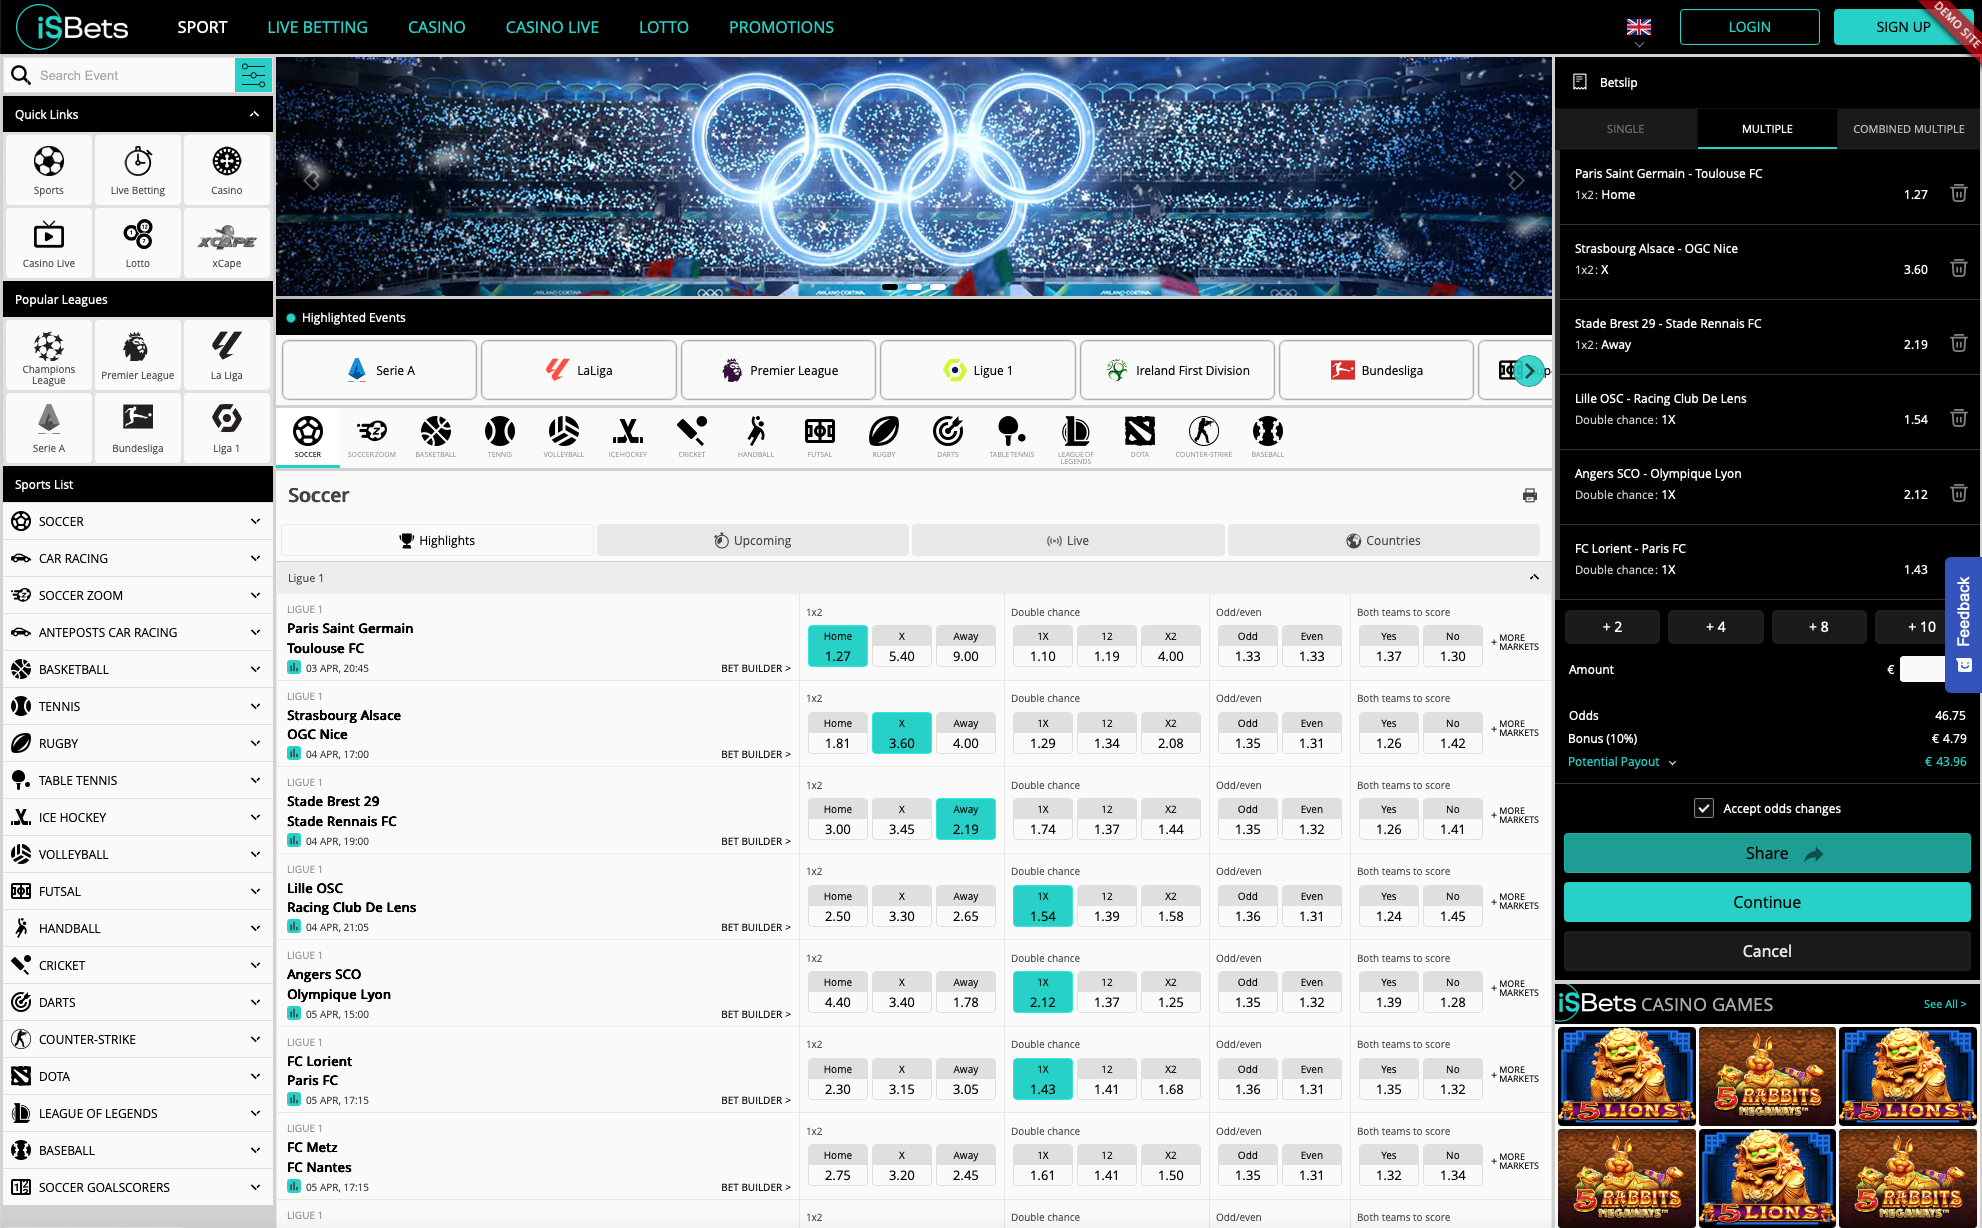Viewport: 1982px width, 1228px height.
Task: Deselect Home 1.27 for Paris Saint Germain
Action: [838, 647]
